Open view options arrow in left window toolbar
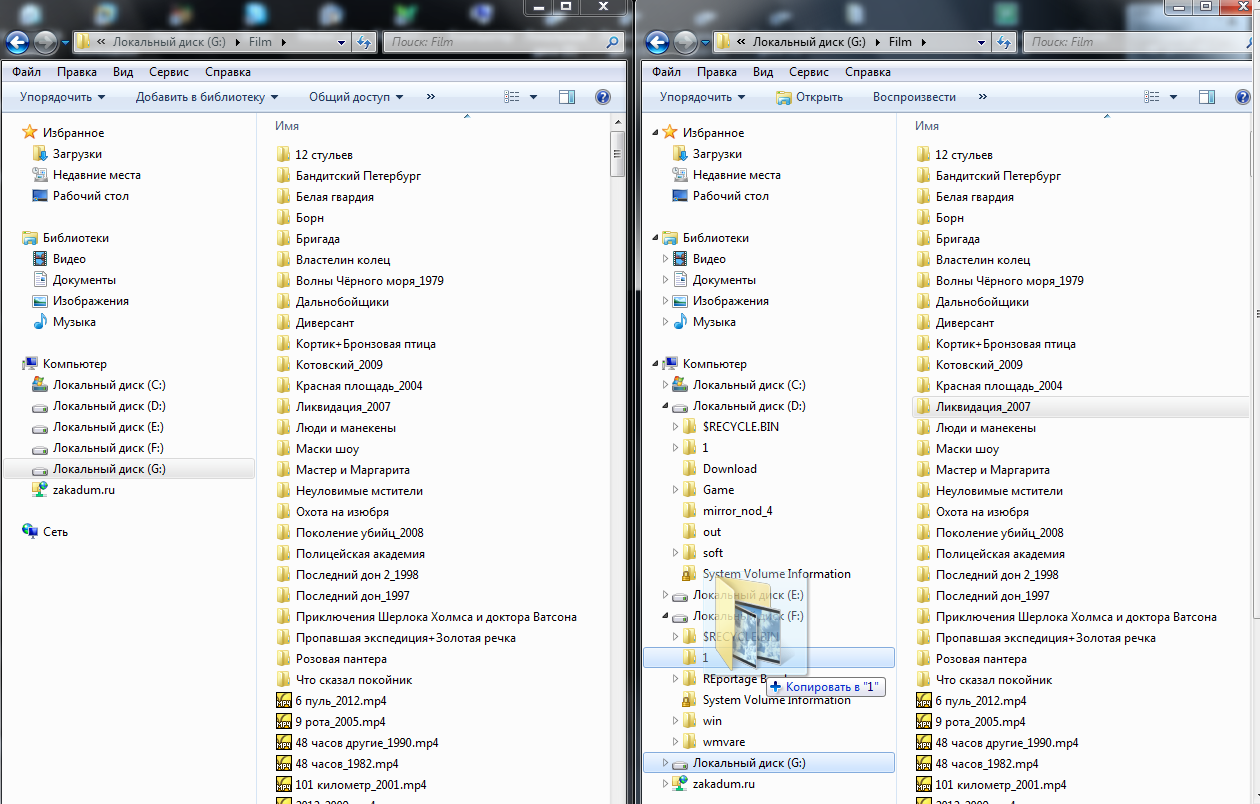The image size is (1260, 804). (533, 97)
